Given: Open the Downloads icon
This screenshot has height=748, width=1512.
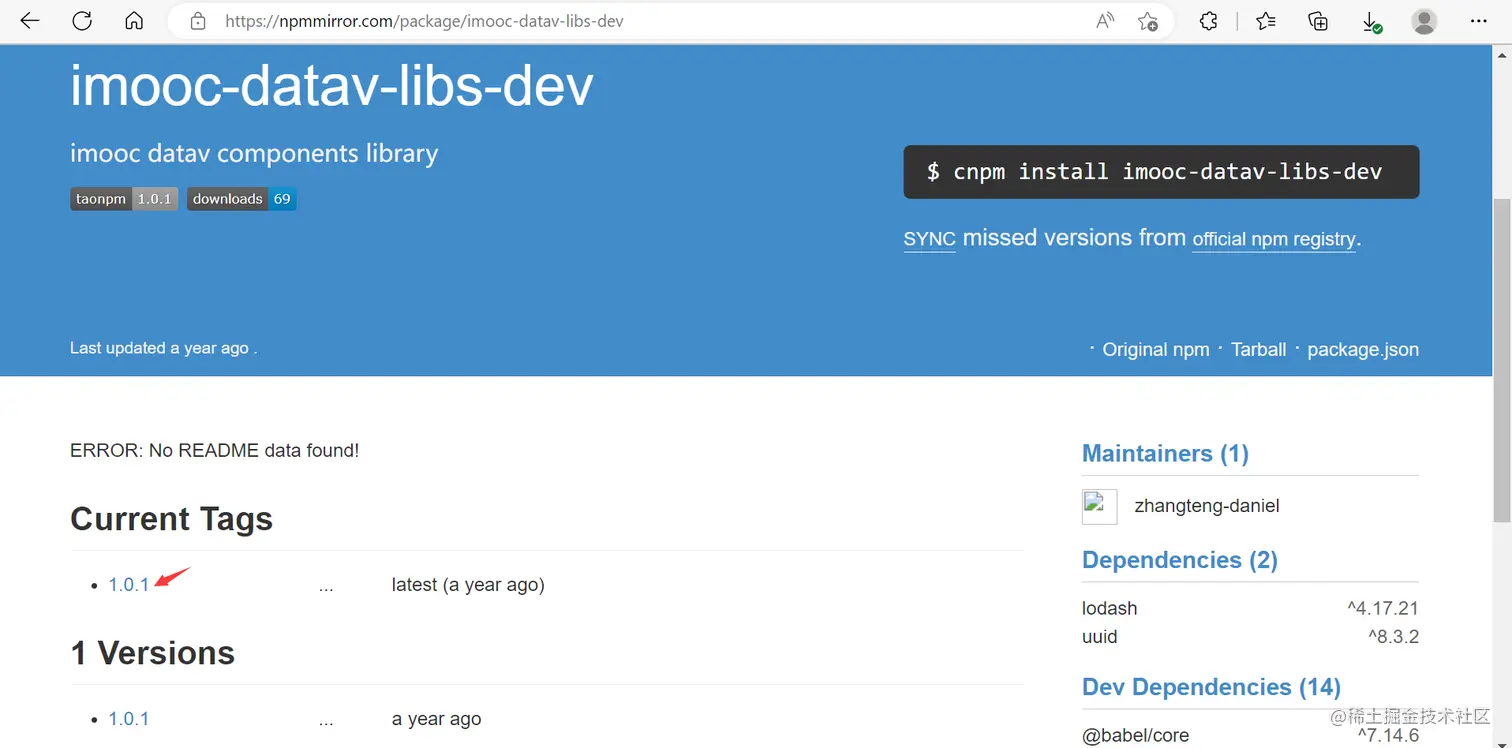Looking at the screenshot, I should (1372, 21).
